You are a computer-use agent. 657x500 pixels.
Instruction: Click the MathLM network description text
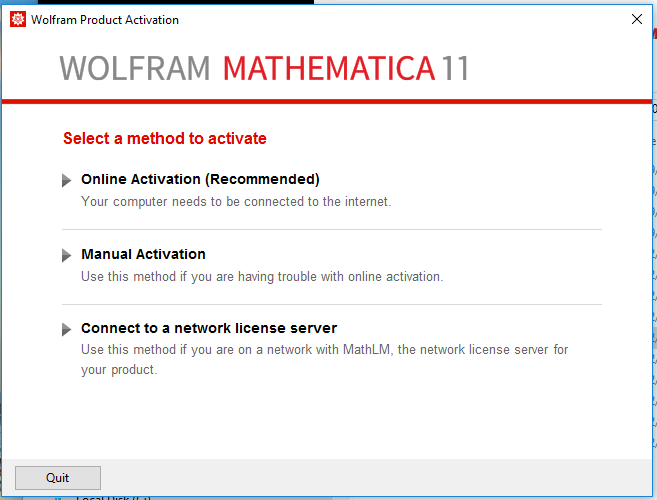pos(324,360)
